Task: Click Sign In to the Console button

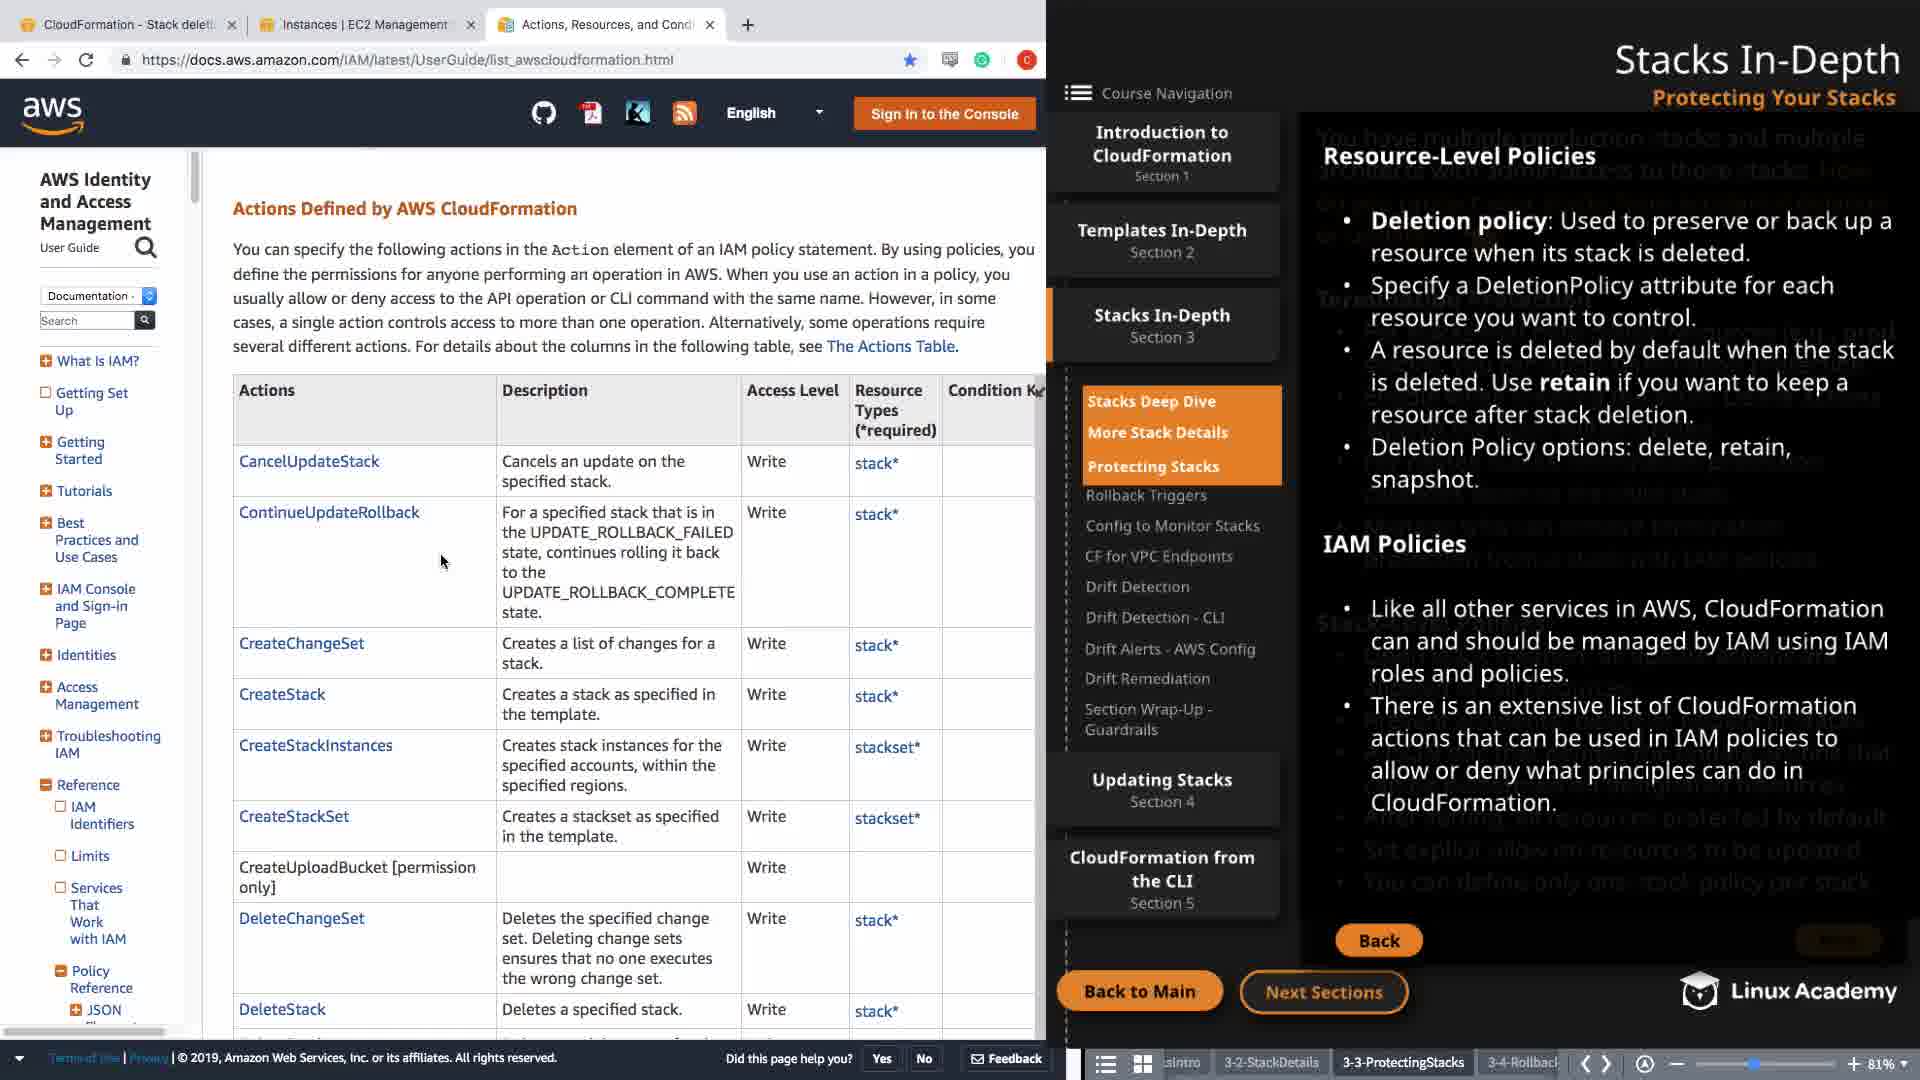Action: click(944, 114)
